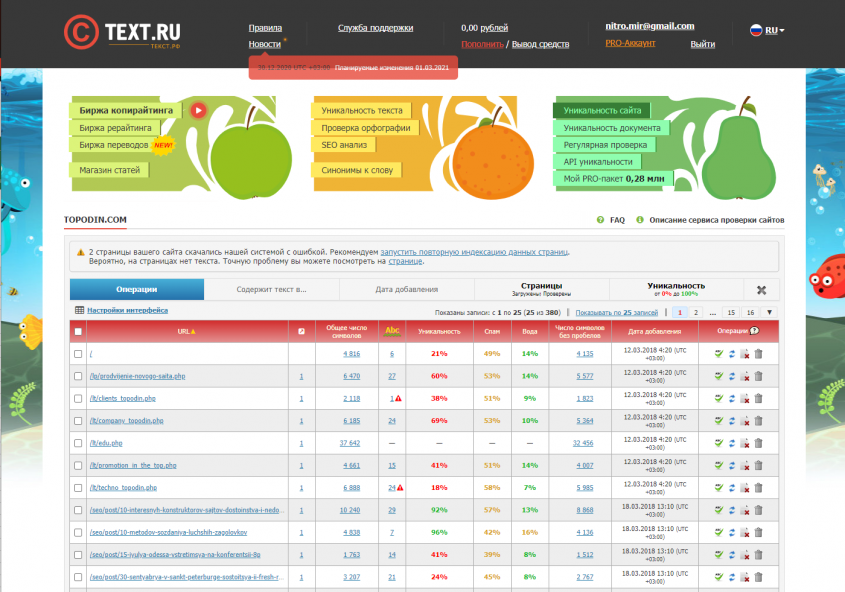Screen dimensions: 845x592
Task: Toggle the select-all checkbox in the table header
Action: 78,331
